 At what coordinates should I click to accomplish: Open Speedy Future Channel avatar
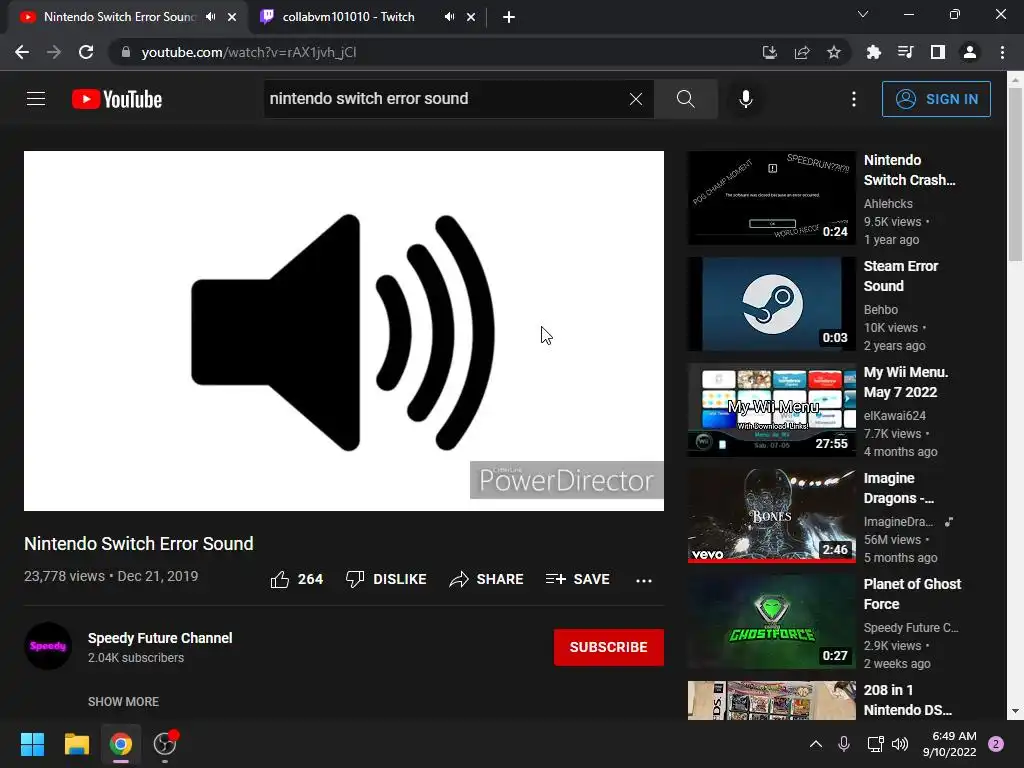coord(48,646)
